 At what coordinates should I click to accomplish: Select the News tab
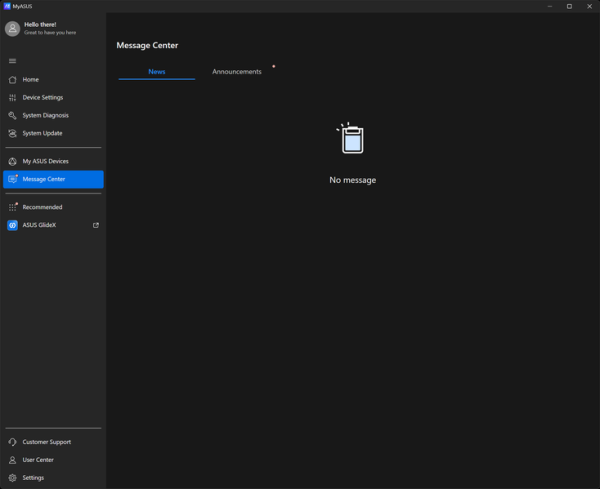[157, 72]
